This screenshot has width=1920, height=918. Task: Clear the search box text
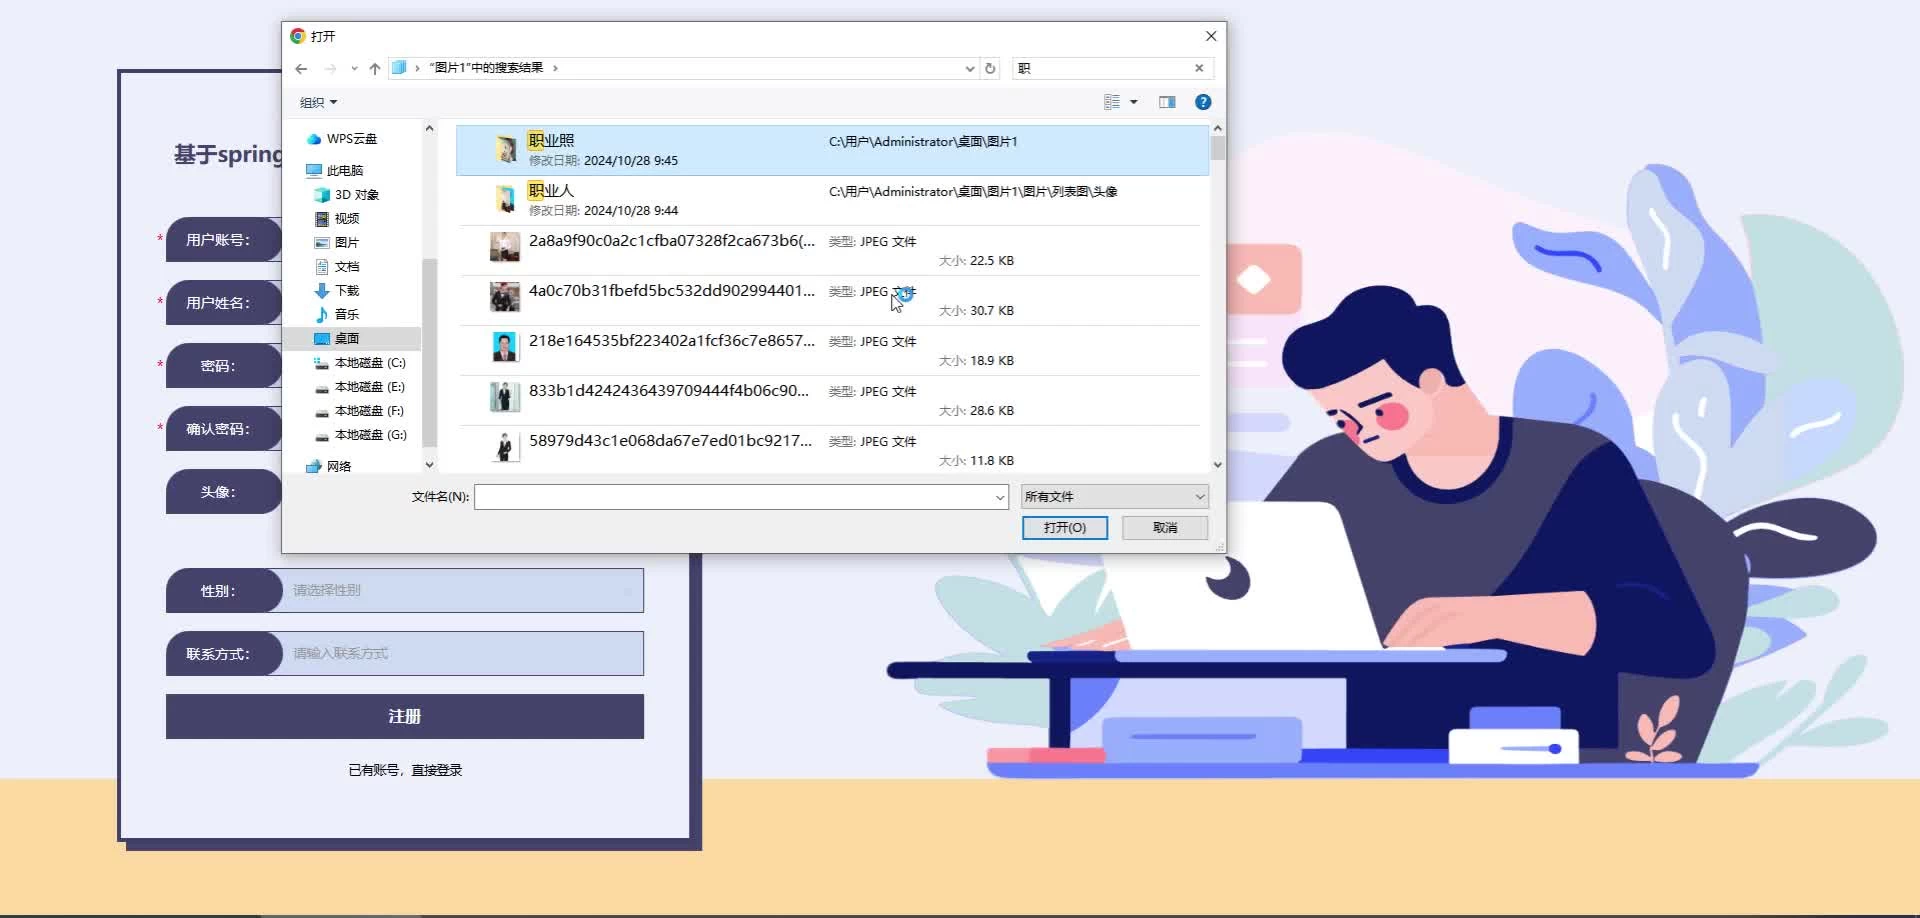coord(1199,68)
